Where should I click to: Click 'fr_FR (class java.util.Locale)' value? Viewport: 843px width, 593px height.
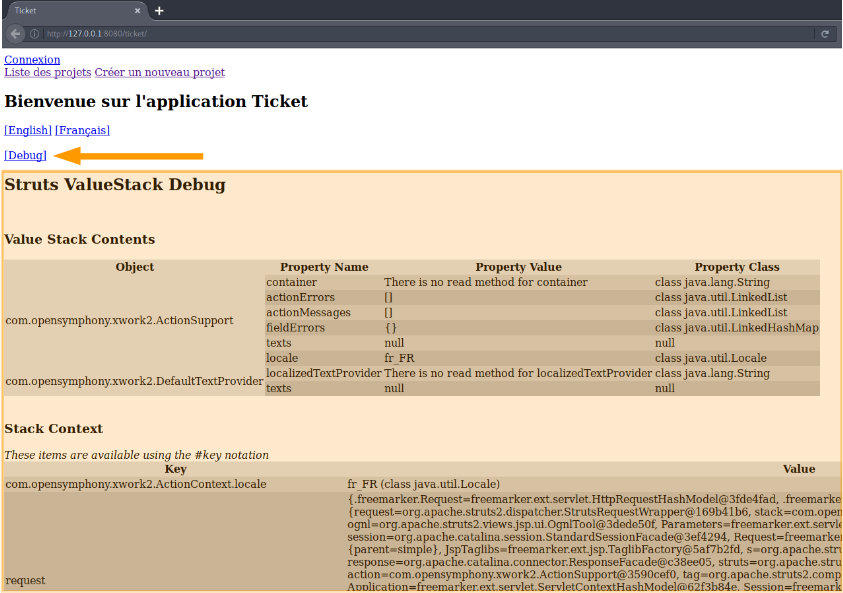(x=424, y=484)
